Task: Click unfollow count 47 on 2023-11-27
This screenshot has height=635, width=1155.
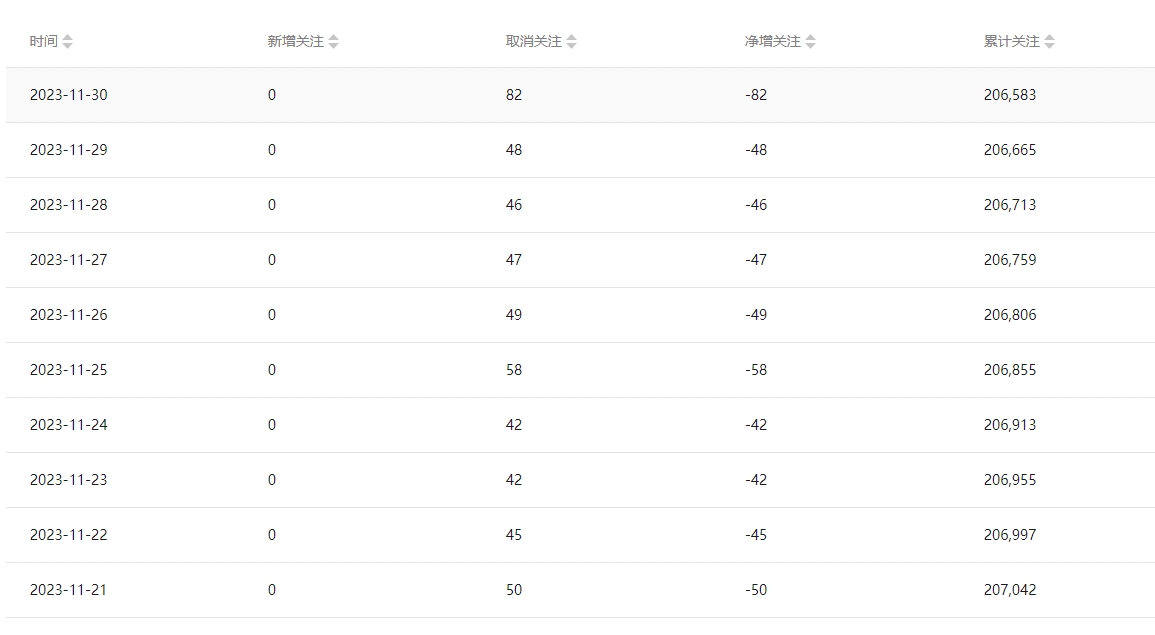Action: click(514, 260)
